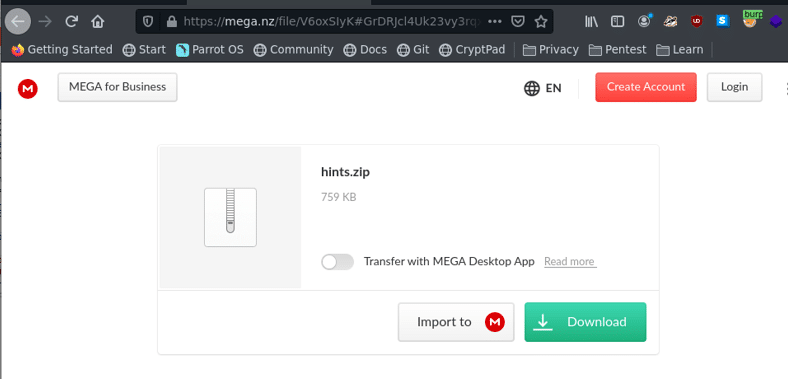Open the uBlock Origin extension icon

(x=696, y=21)
